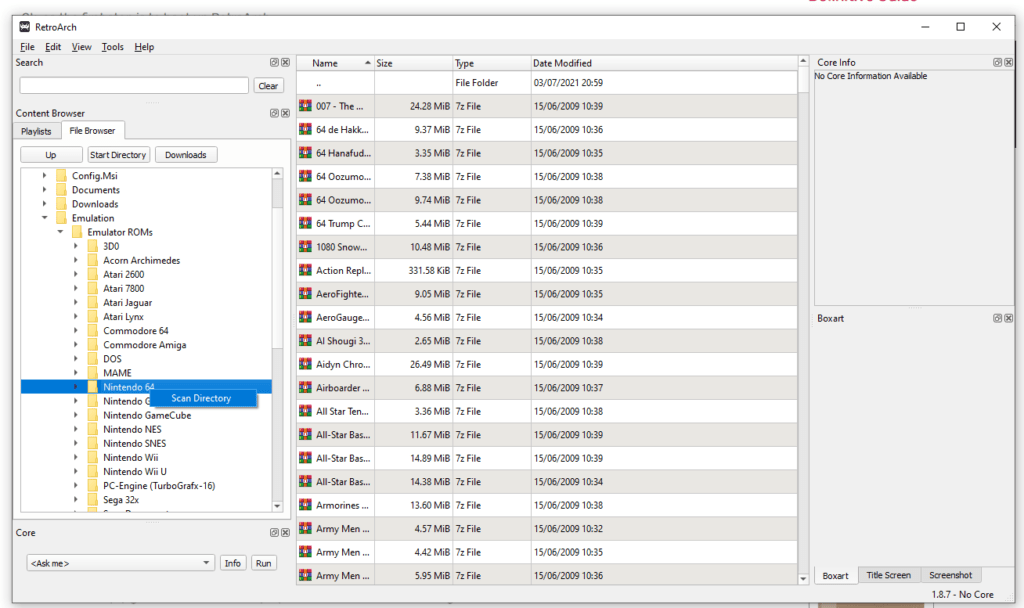Select the archive icon for Aidyn Chro
Viewport: 1024px width, 608px height.
(305, 364)
